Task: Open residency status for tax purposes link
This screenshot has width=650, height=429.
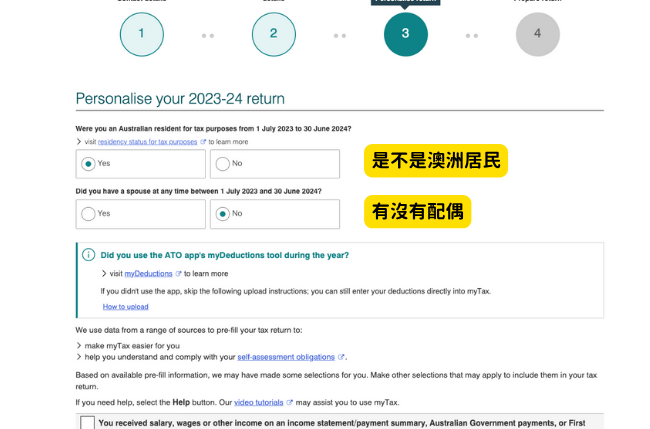Action: [147, 142]
